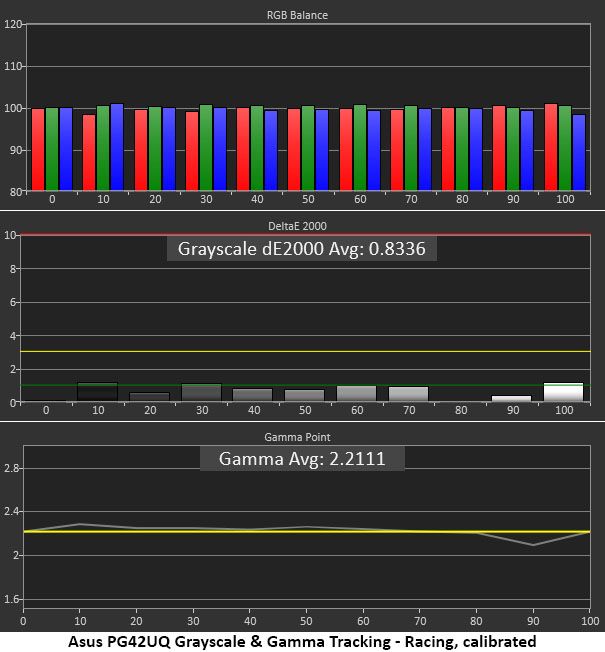The width and height of the screenshot is (605, 652).
Task: Select the DeltaE bar at 60
Action: pyautogui.click(x=356, y=394)
